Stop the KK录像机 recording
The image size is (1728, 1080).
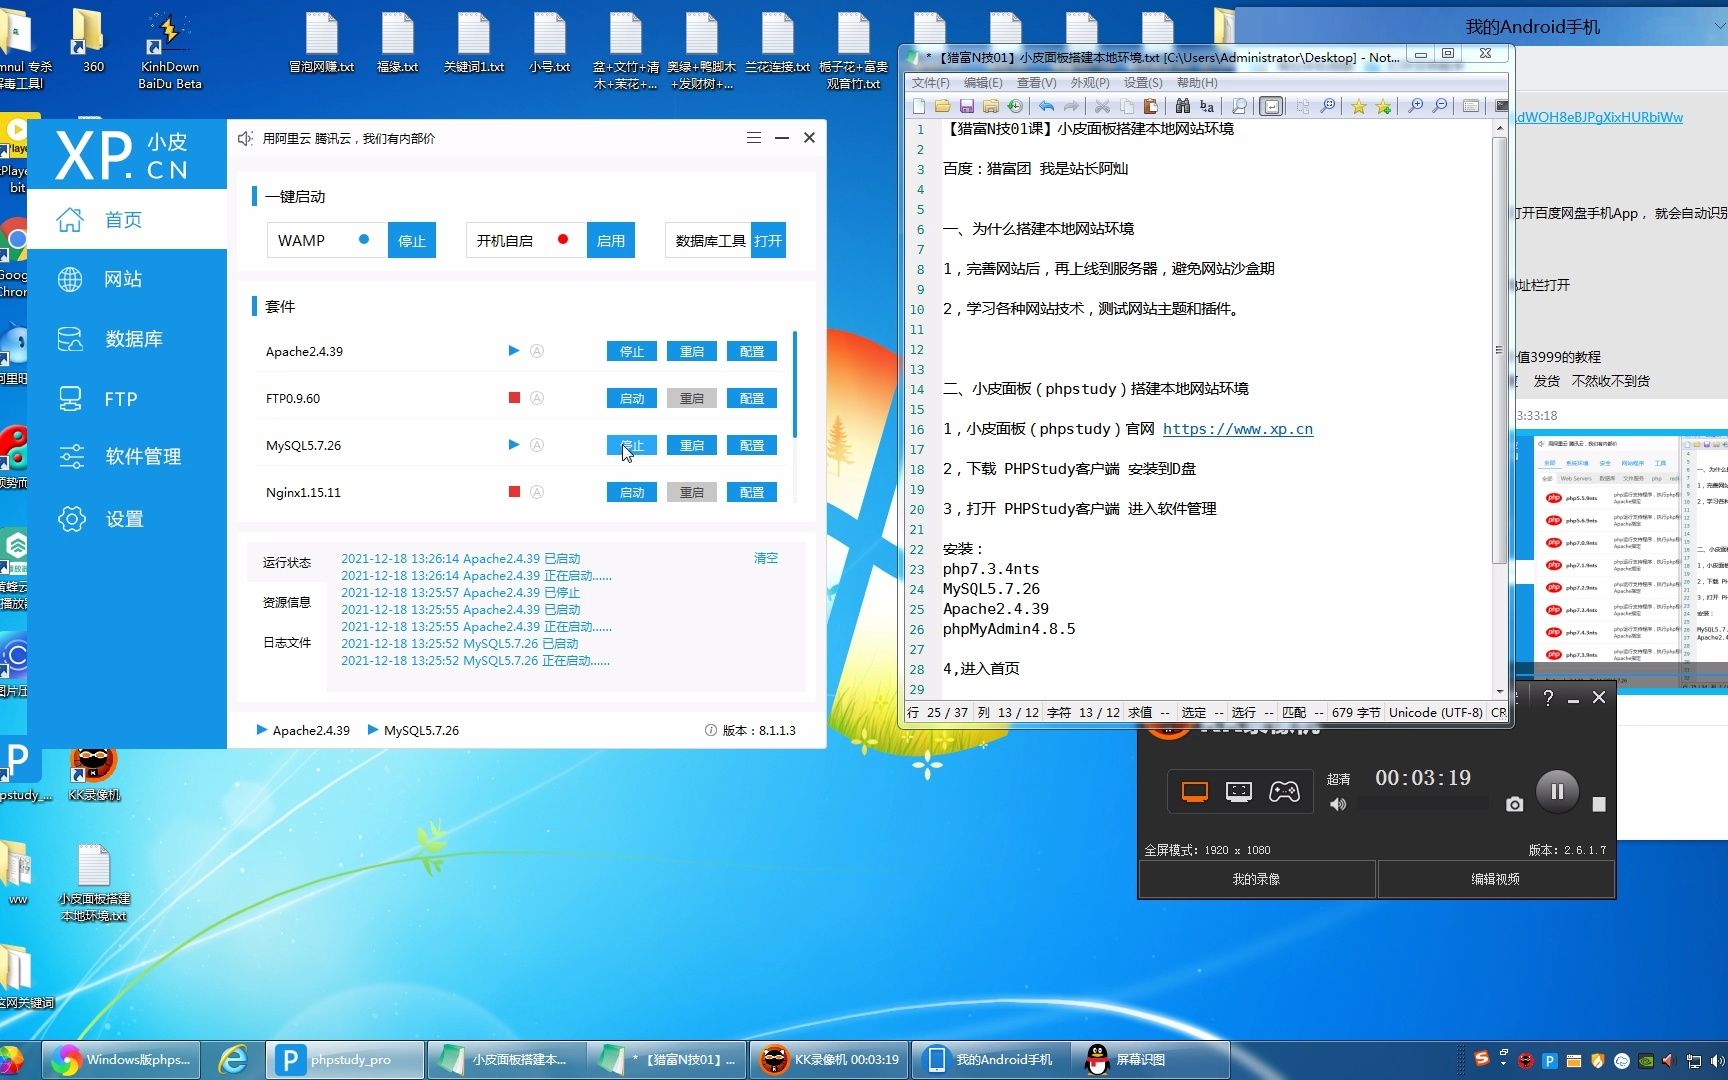point(1599,804)
